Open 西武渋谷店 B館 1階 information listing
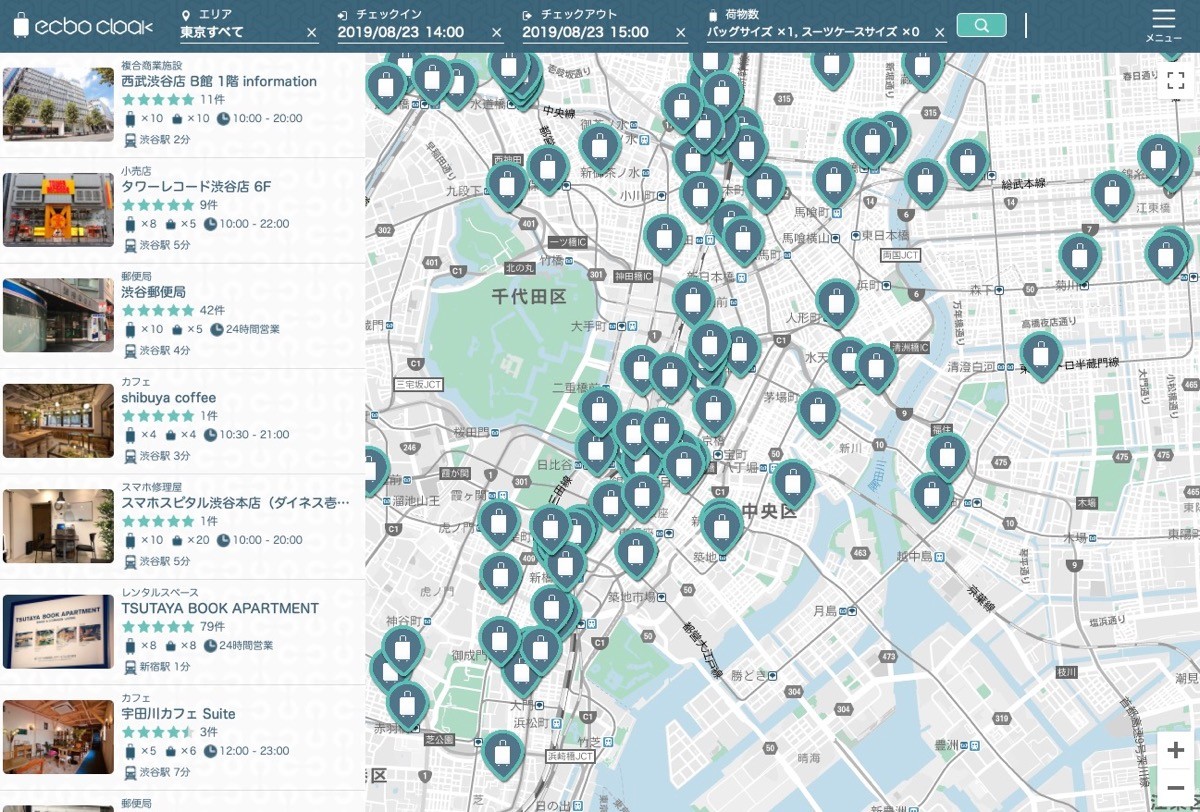 219,82
